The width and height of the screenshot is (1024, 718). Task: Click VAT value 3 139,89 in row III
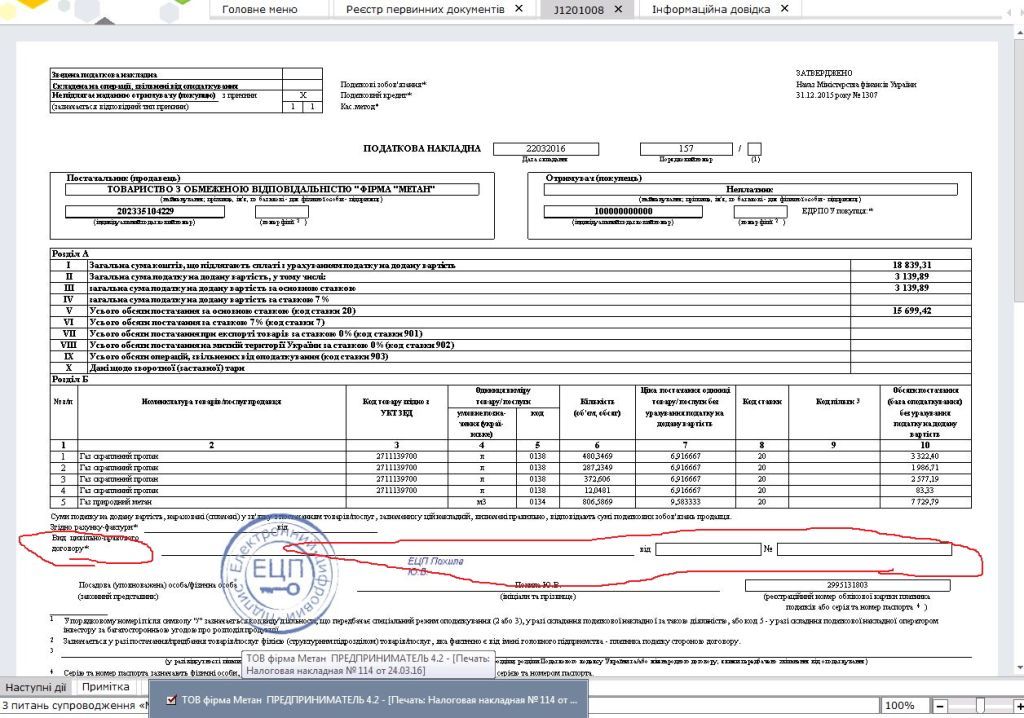(x=911, y=288)
